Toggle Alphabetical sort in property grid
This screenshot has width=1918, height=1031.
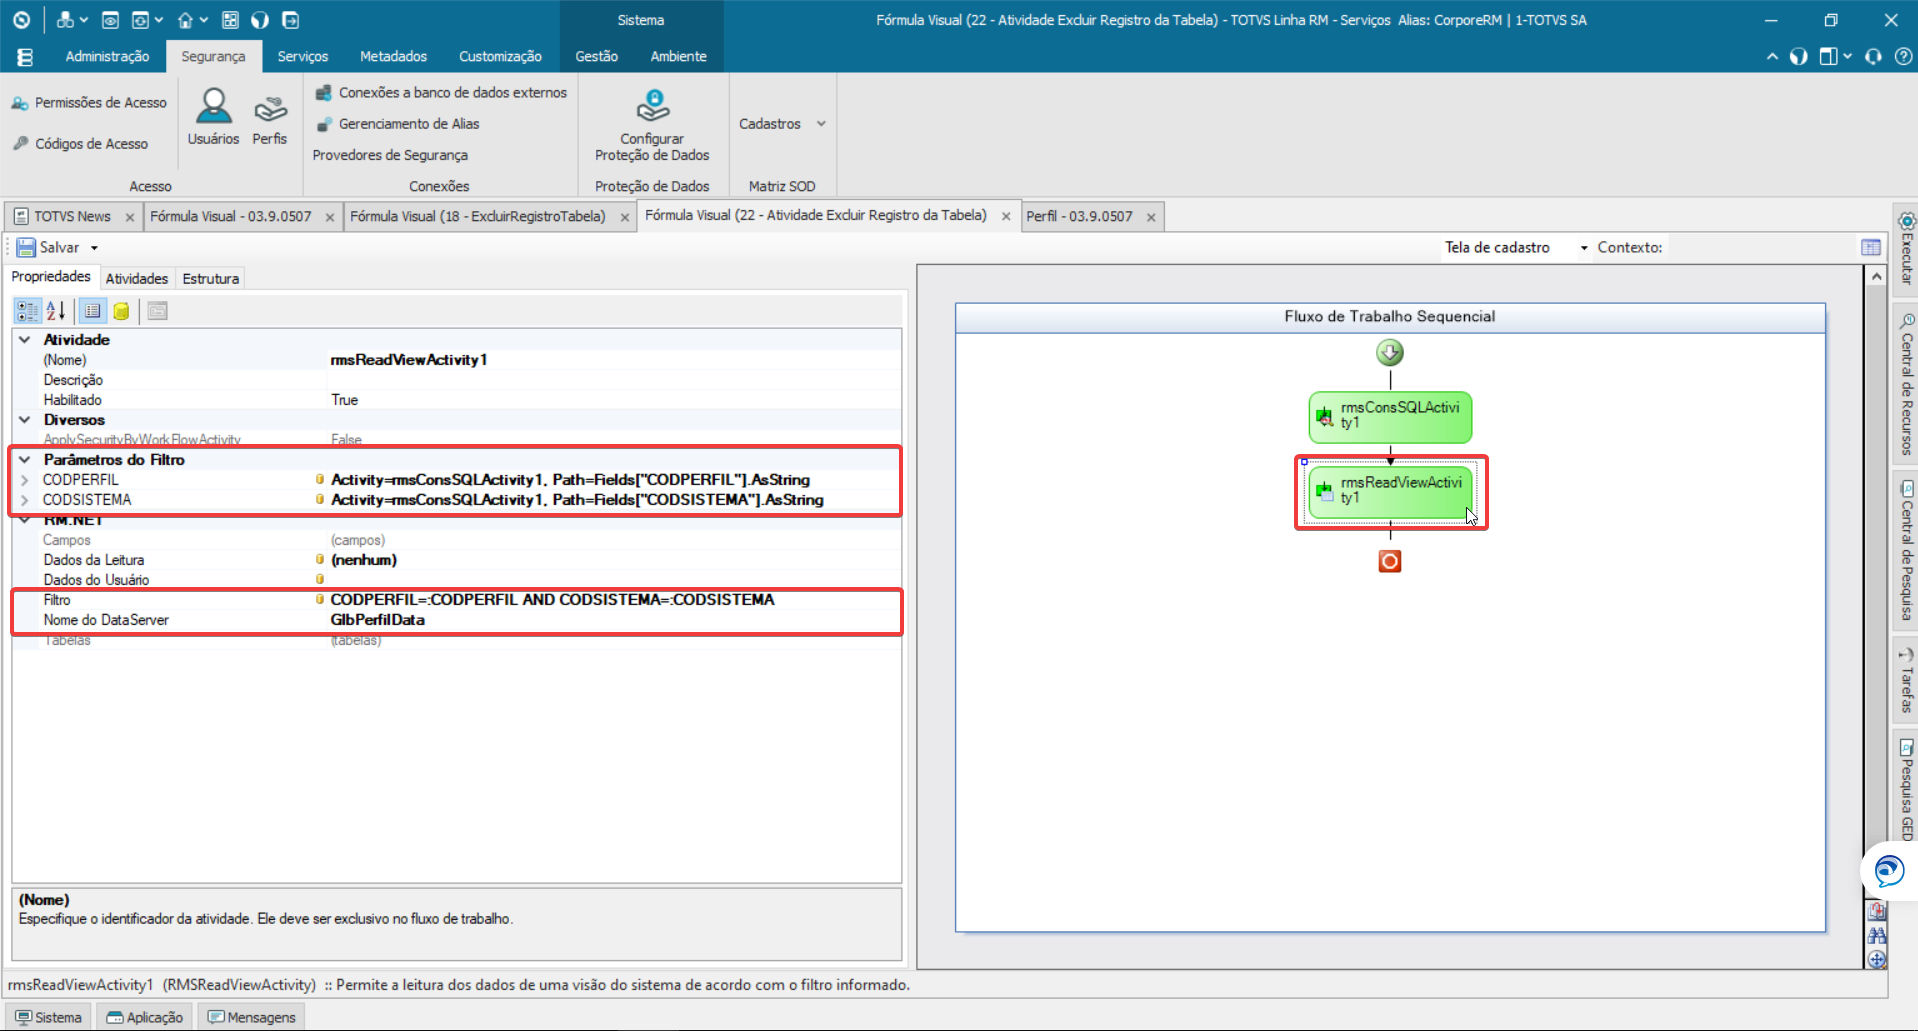tap(56, 311)
